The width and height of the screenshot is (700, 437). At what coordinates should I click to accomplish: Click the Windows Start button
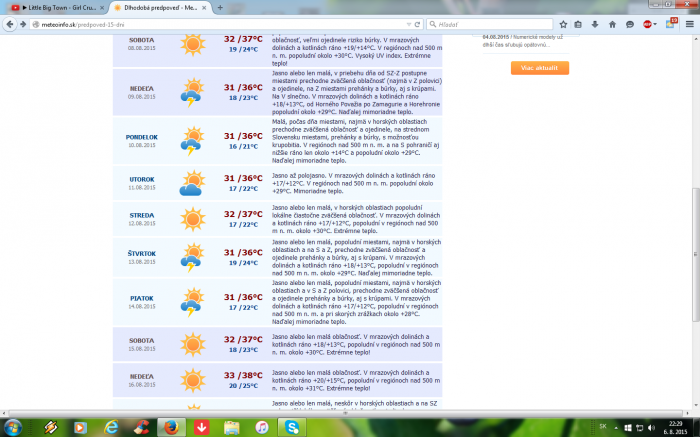(14, 426)
